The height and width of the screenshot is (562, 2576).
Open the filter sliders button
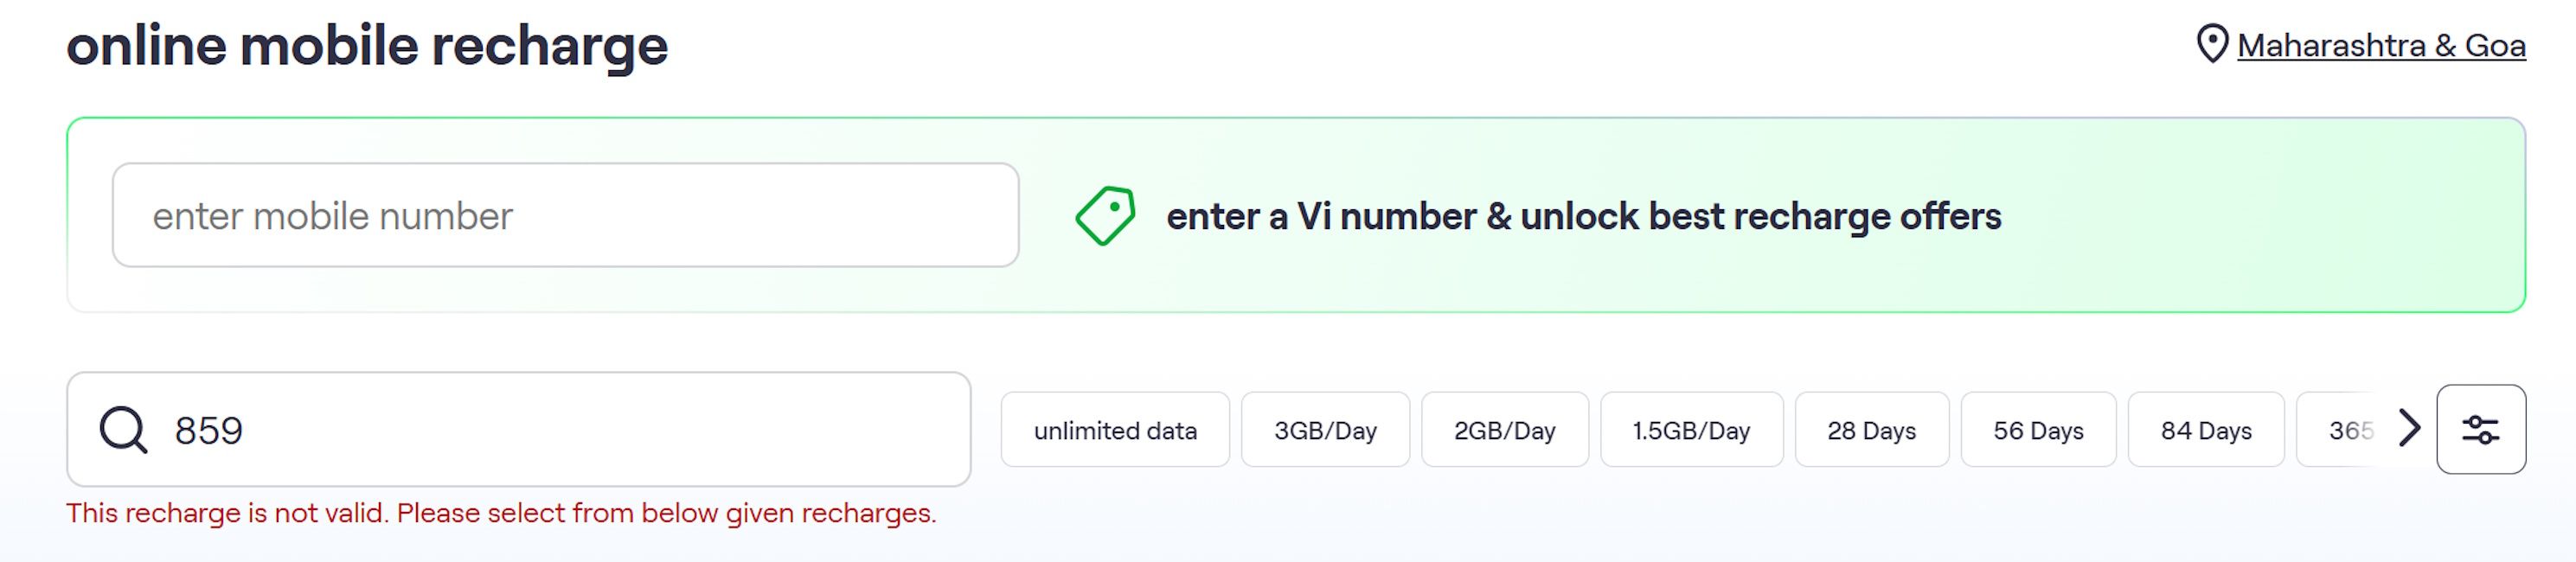[2481, 429]
